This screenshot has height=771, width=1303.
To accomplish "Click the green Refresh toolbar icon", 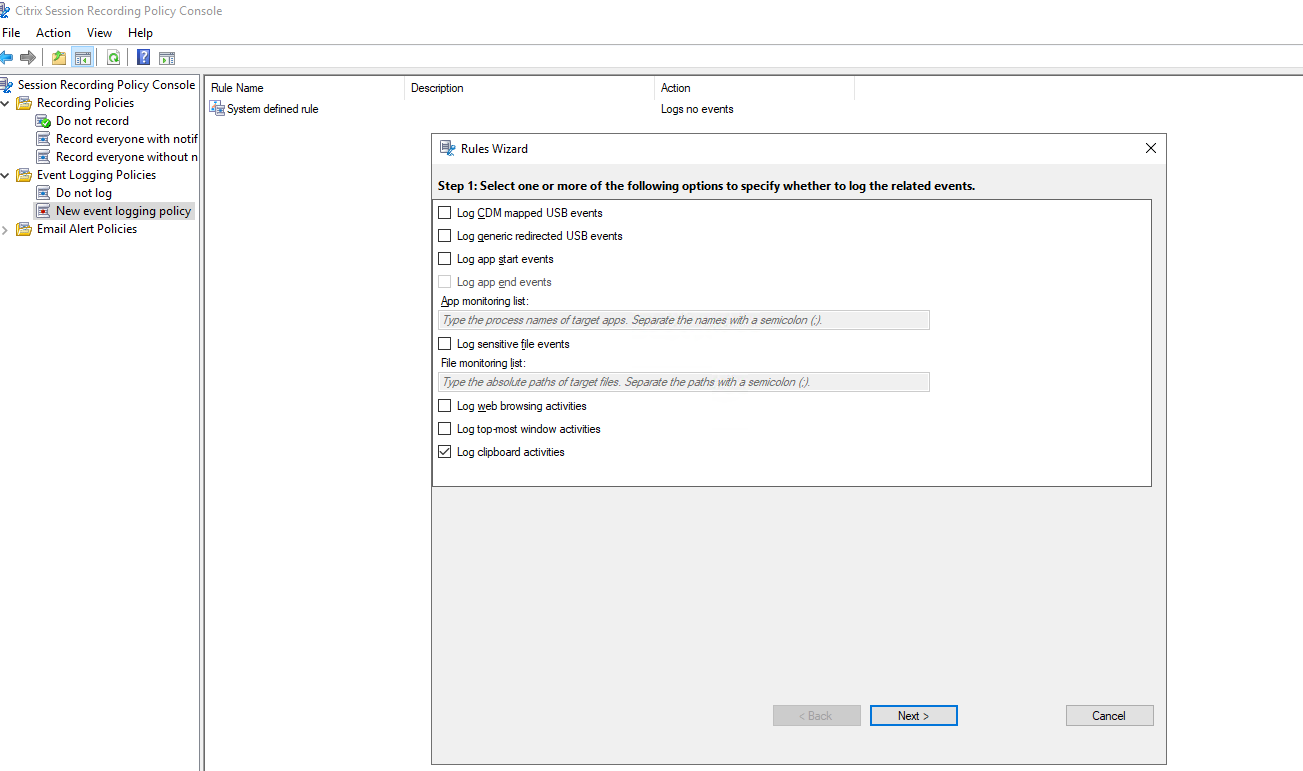I will 114,57.
